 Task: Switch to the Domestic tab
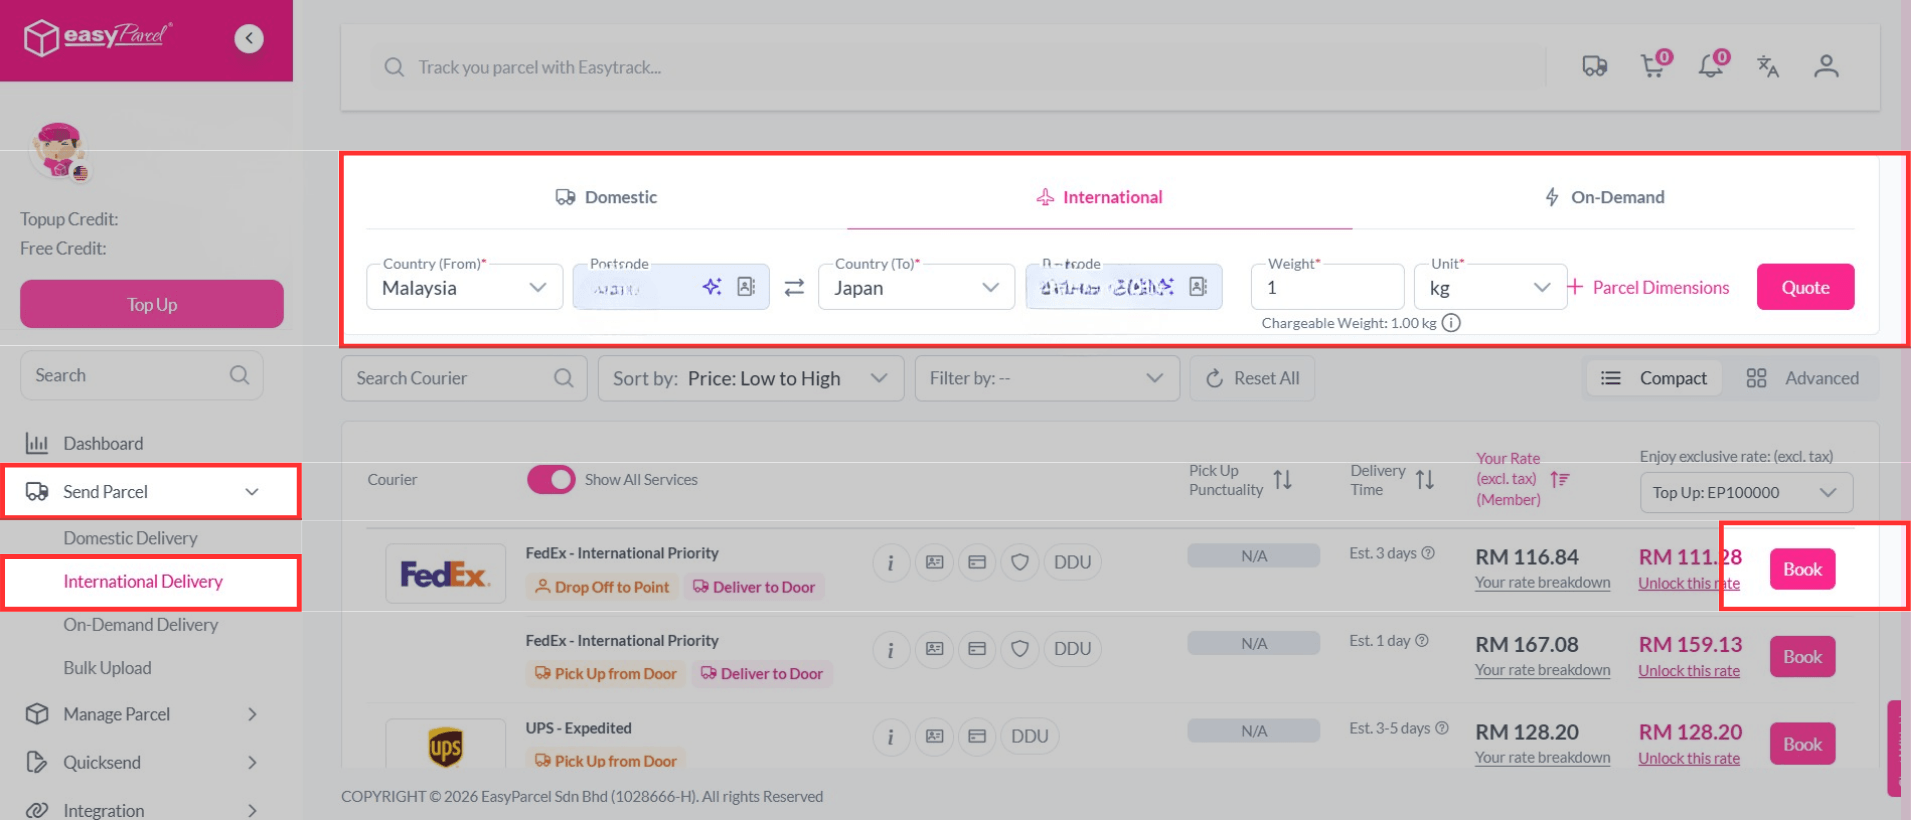click(606, 197)
